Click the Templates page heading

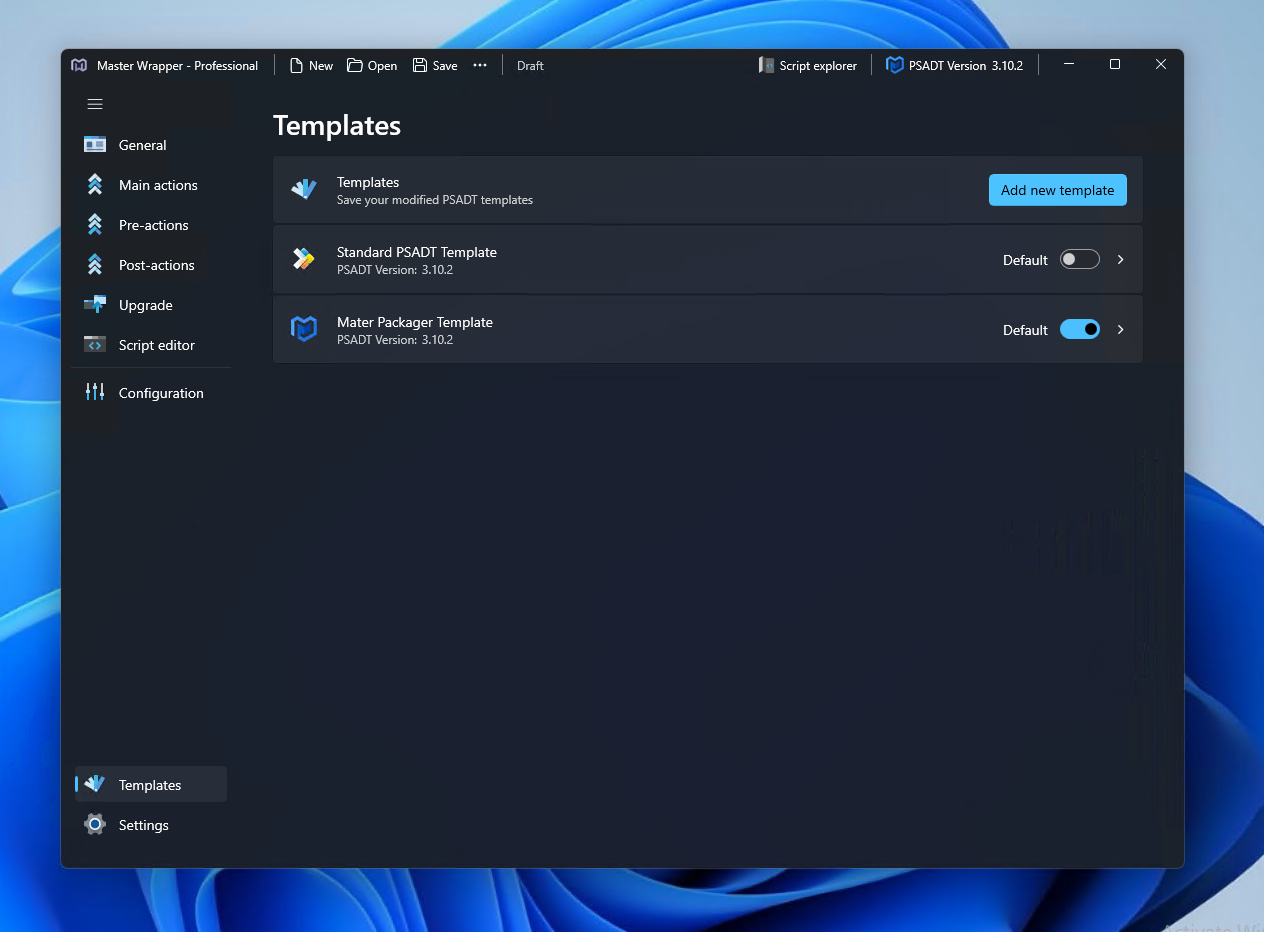click(337, 125)
